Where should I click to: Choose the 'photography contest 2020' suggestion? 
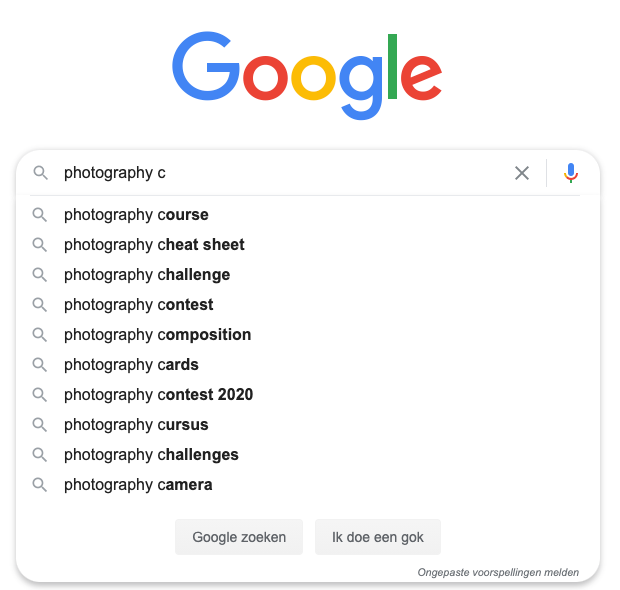coord(308,395)
